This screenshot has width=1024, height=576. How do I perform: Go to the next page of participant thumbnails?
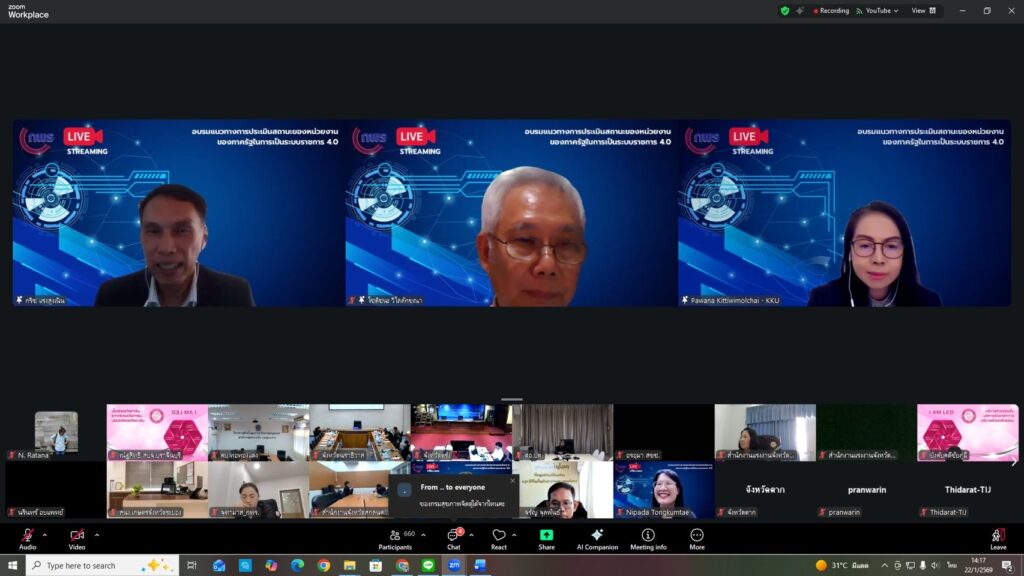pyautogui.click(x=1014, y=461)
